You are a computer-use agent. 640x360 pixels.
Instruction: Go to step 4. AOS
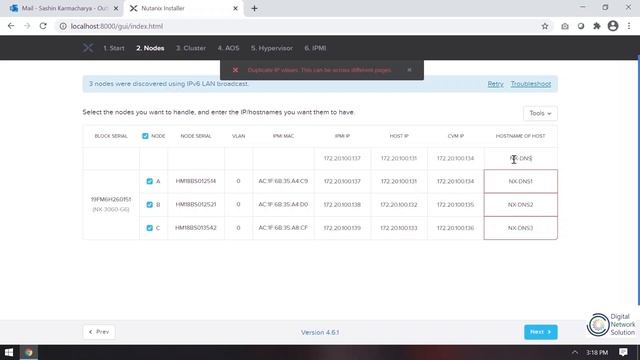point(228,48)
